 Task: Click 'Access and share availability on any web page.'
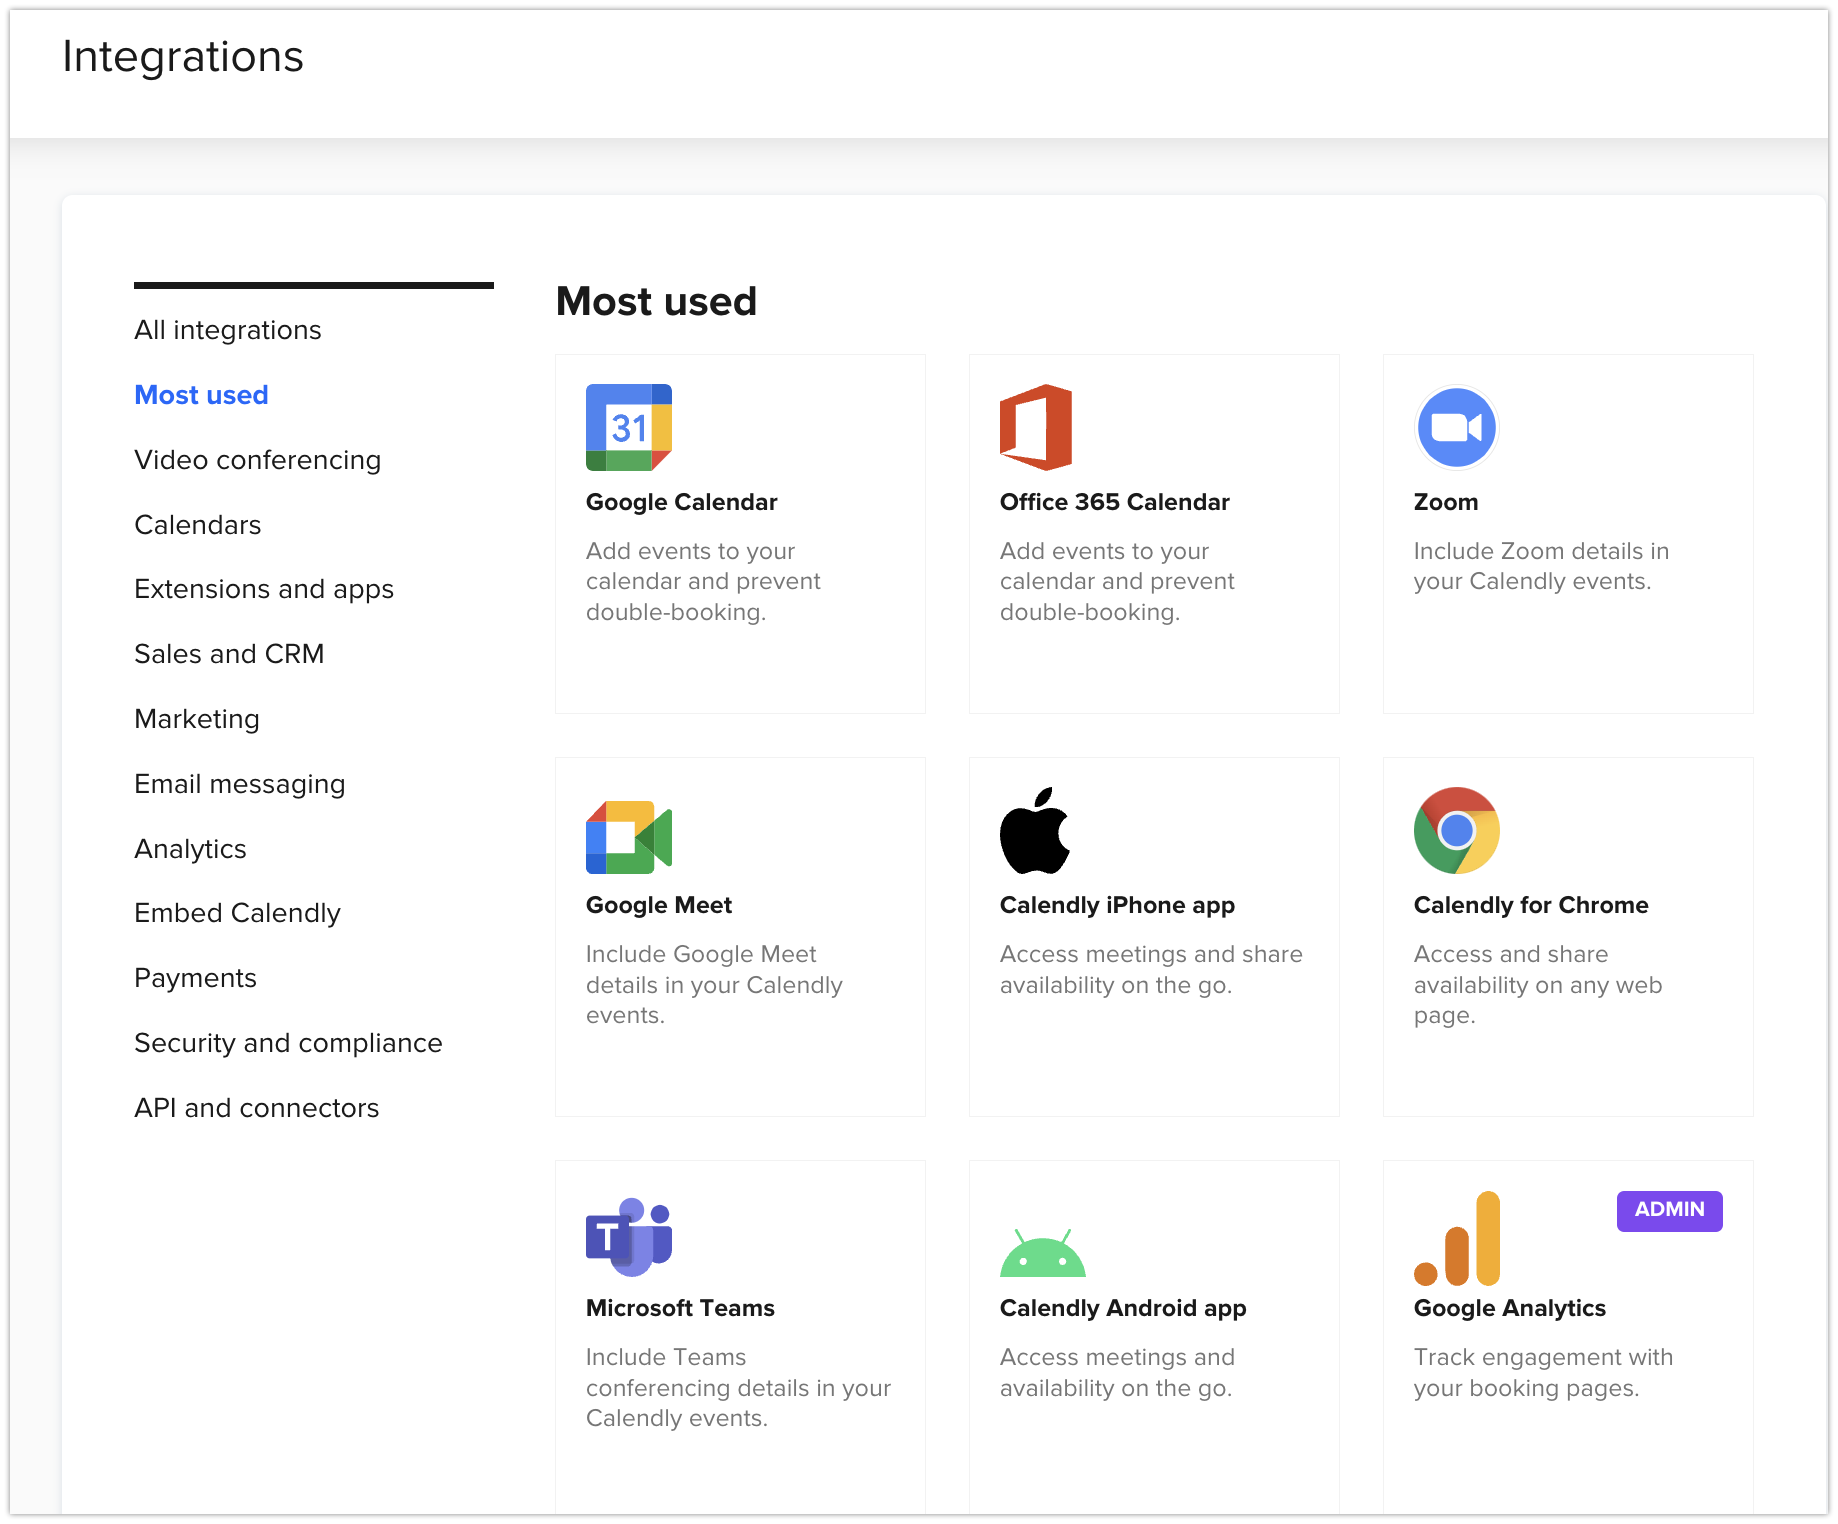click(1538, 985)
